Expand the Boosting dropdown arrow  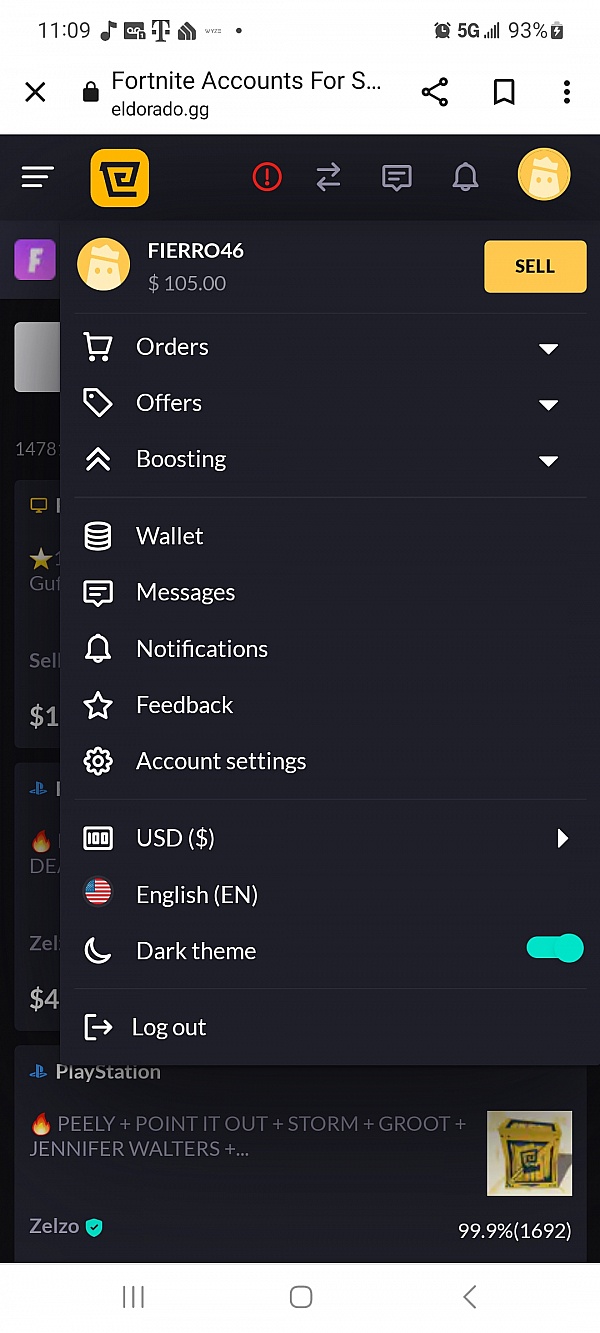(x=548, y=460)
